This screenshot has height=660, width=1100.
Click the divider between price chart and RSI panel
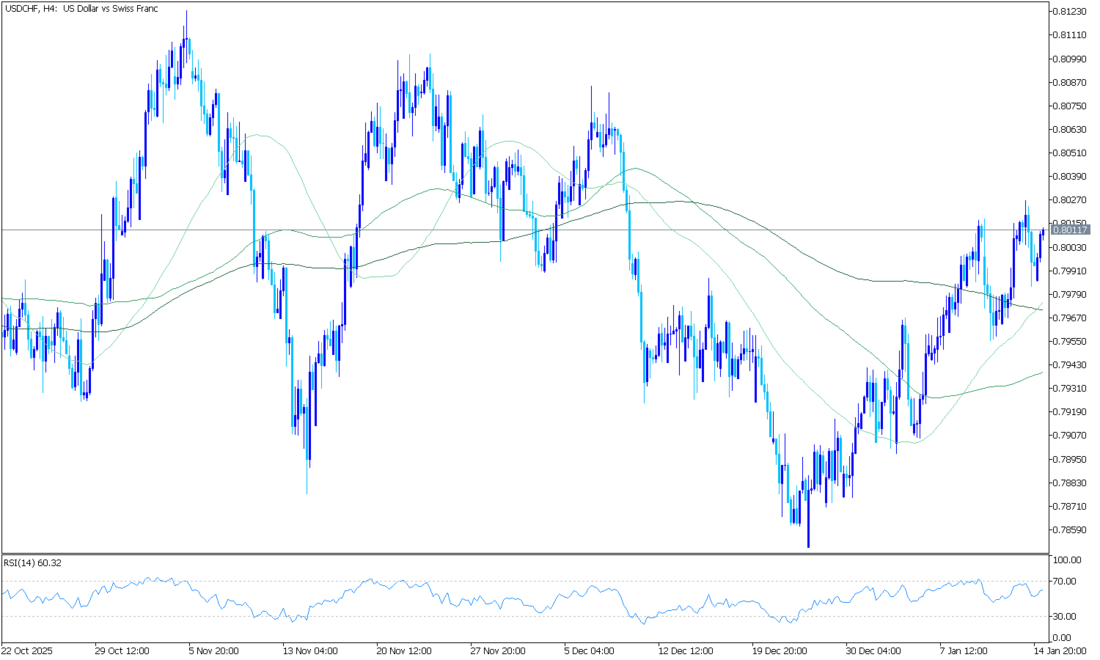coord(524,552)
